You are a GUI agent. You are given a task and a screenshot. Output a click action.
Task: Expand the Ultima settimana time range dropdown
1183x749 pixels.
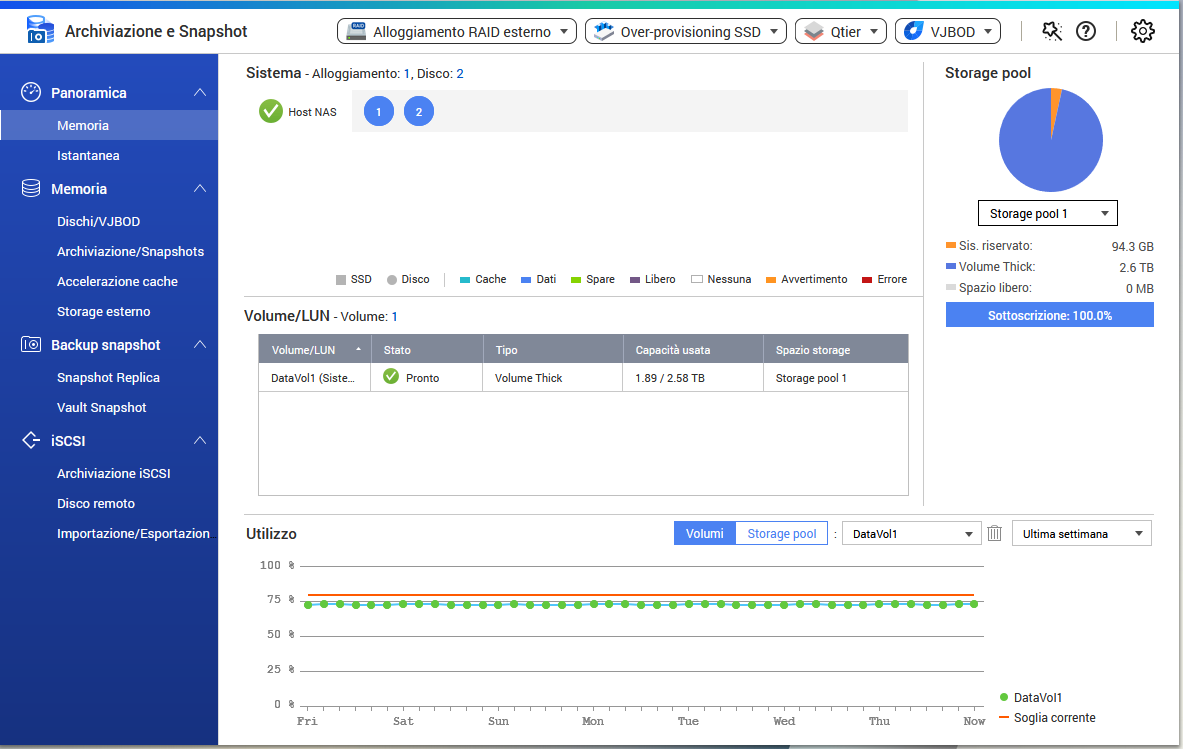[1081, 534]
